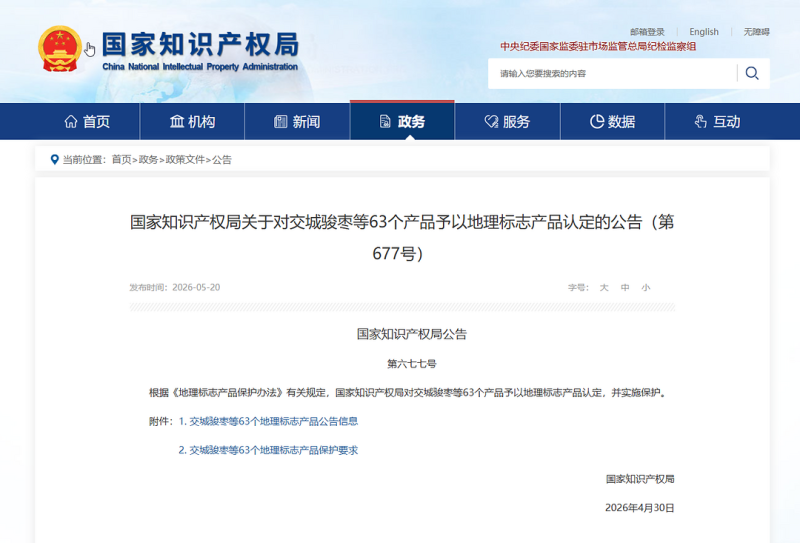
Task: Open the 首页 navigation tab
Action: pos(87,121)
